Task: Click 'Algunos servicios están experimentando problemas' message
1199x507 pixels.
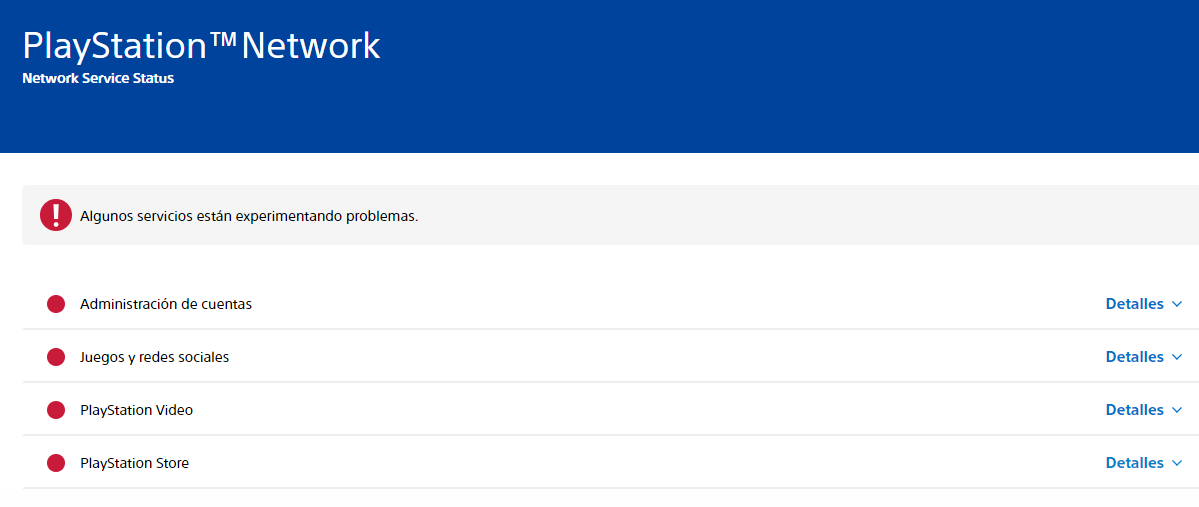Action: [x=249, y=216]
